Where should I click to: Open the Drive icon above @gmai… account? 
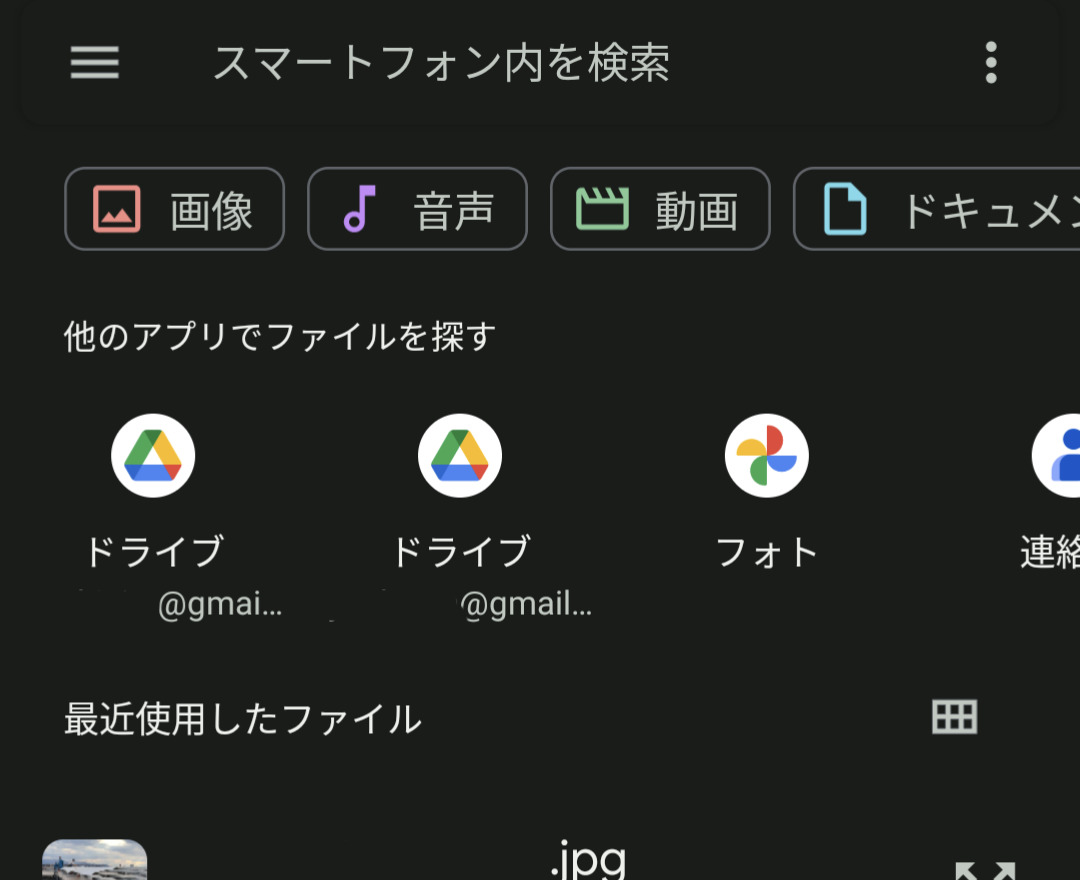(x=153, y=456)
